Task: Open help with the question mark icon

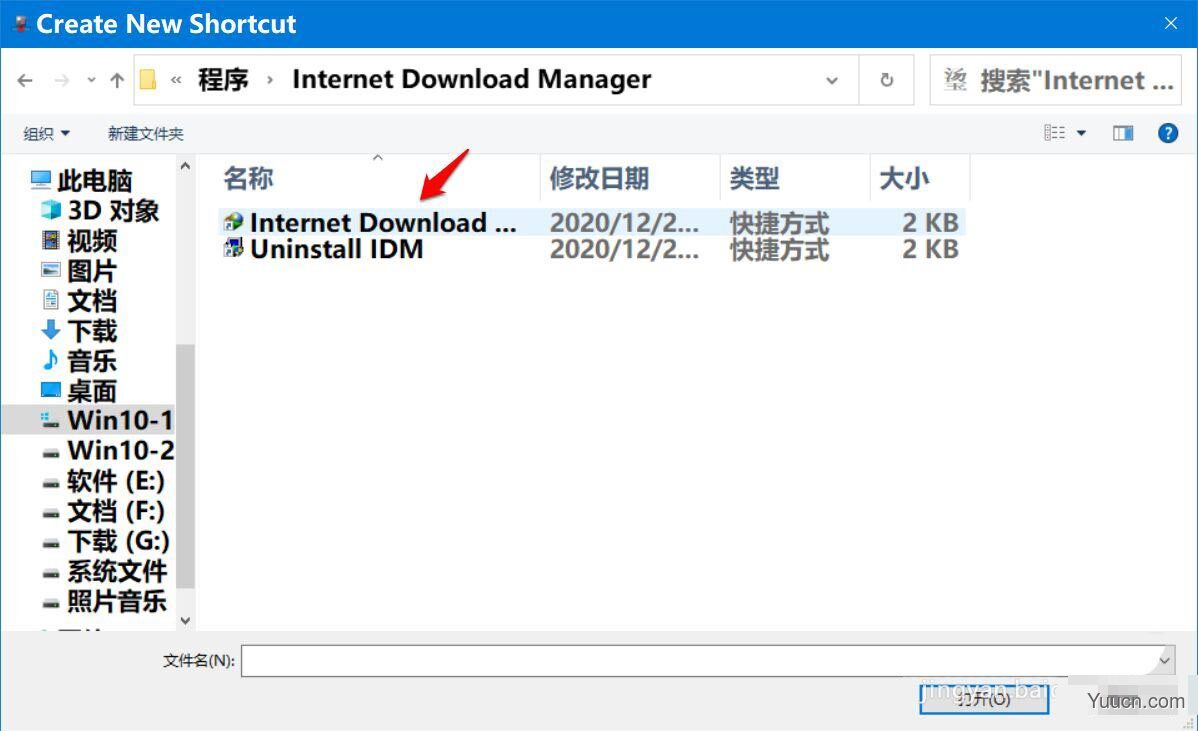Action: (x=1167, y=134)
